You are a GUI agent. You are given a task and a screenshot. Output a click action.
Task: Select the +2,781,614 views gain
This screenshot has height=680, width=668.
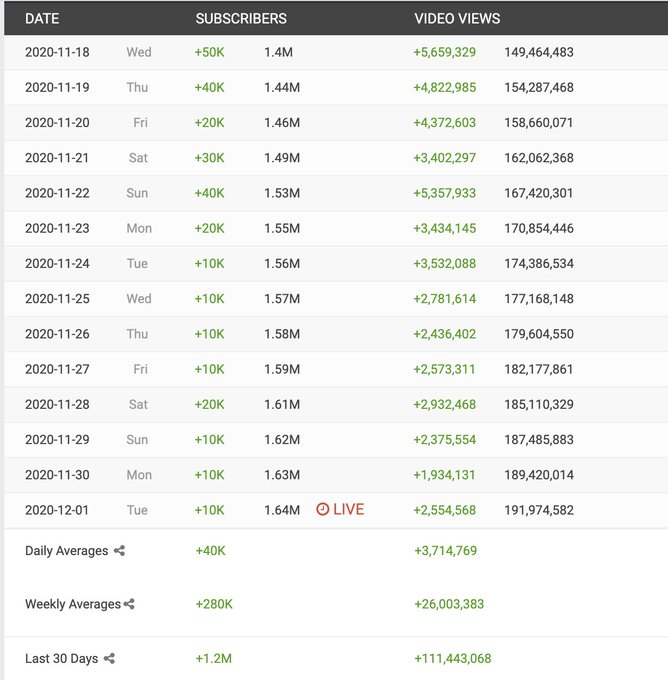[x=445, y=299]
